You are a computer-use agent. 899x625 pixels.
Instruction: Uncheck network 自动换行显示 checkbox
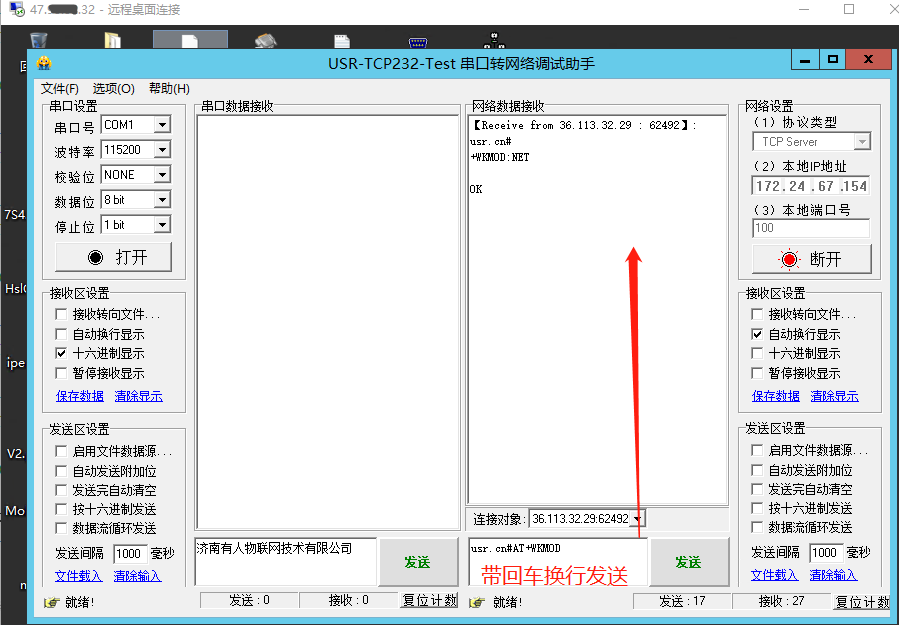tap(757, 334)
